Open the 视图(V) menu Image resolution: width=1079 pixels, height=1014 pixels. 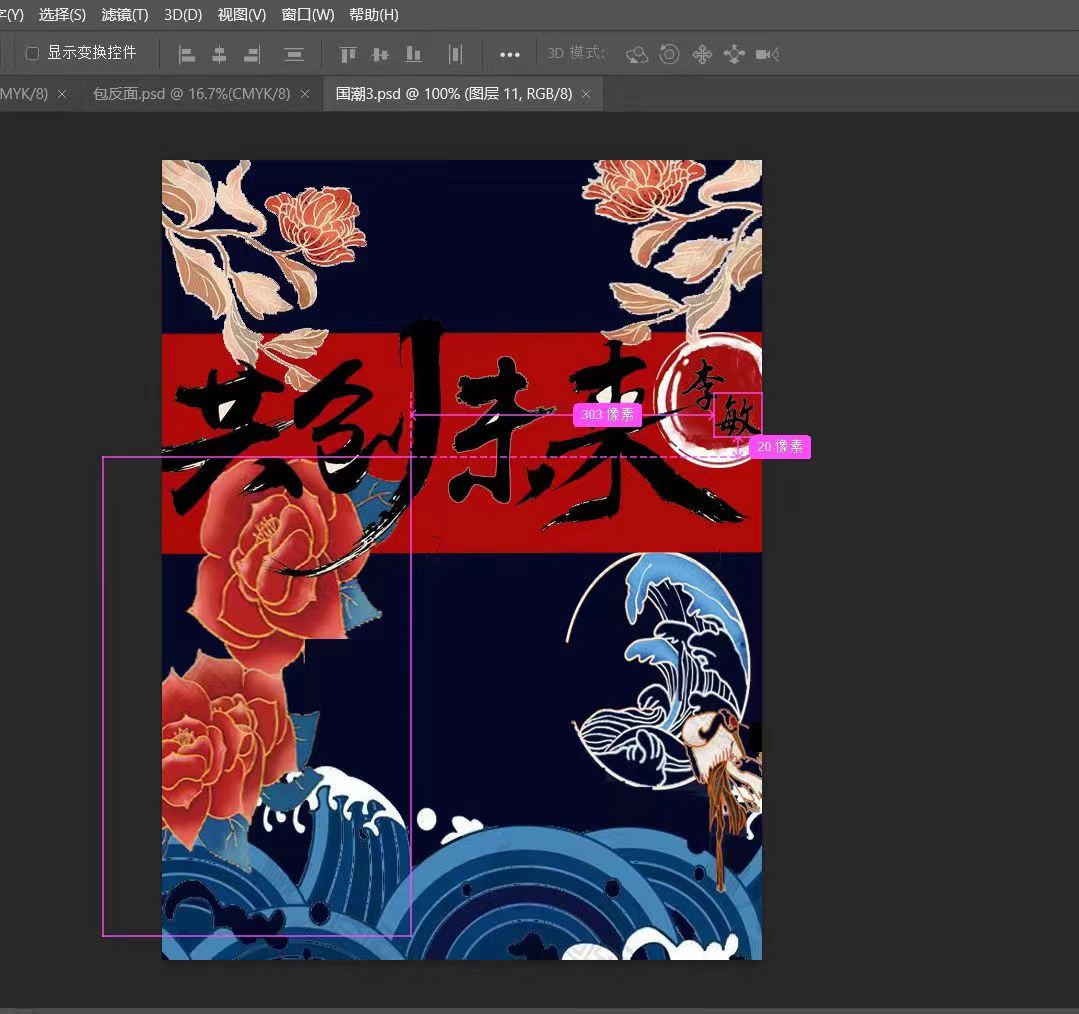242,14
